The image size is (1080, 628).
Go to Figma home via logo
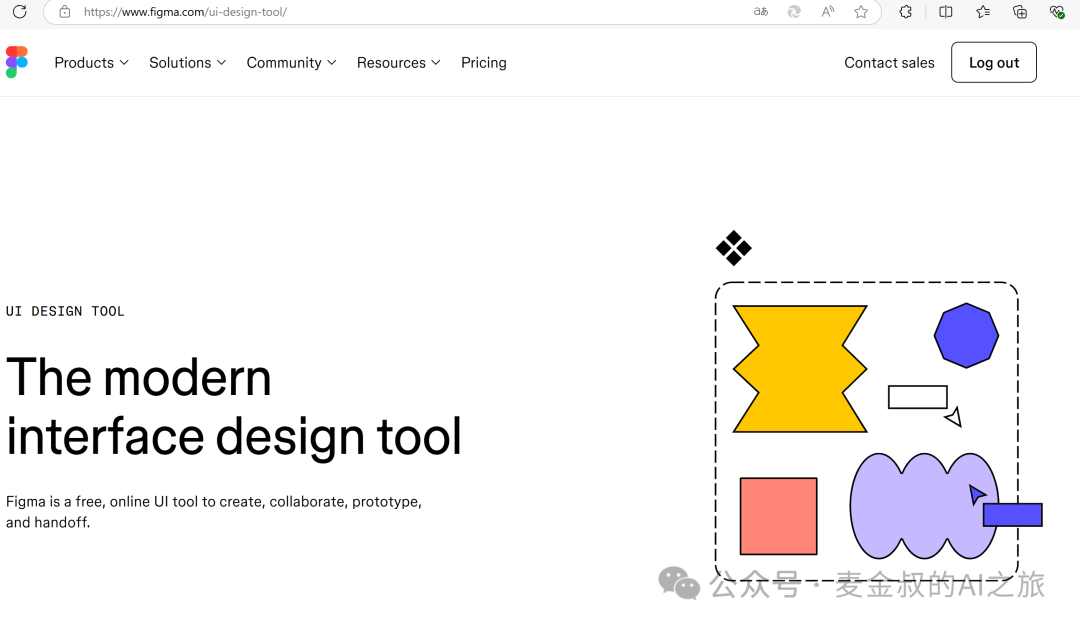tap(17, 62)
